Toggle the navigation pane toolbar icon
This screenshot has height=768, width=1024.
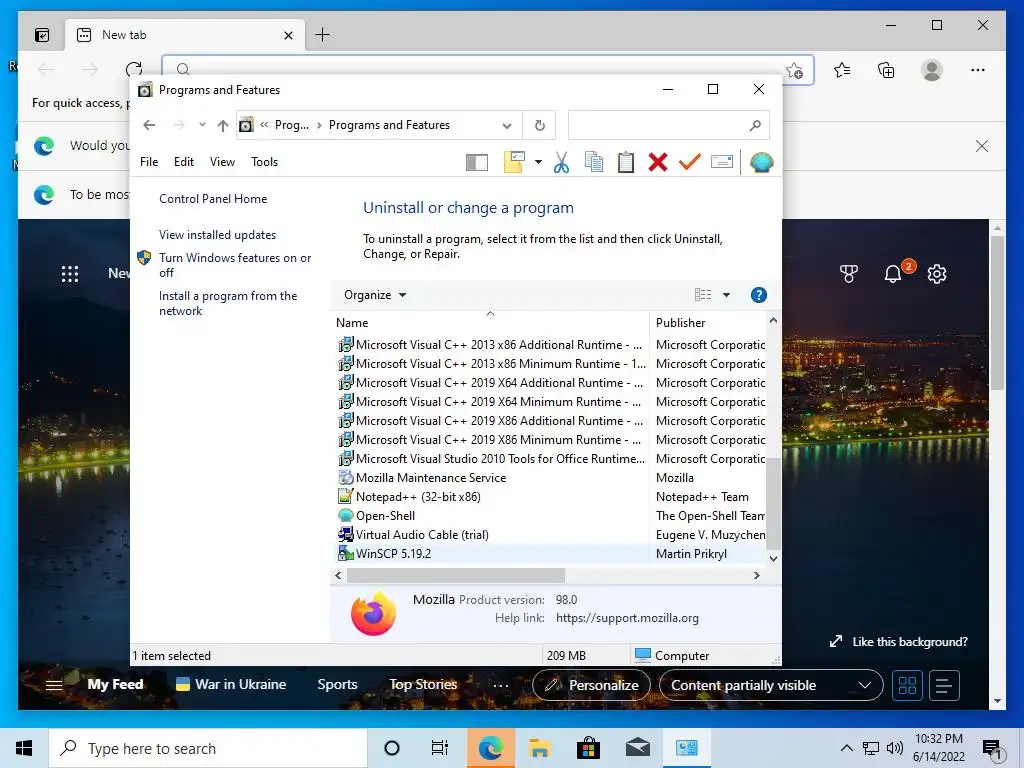[477, 163]
